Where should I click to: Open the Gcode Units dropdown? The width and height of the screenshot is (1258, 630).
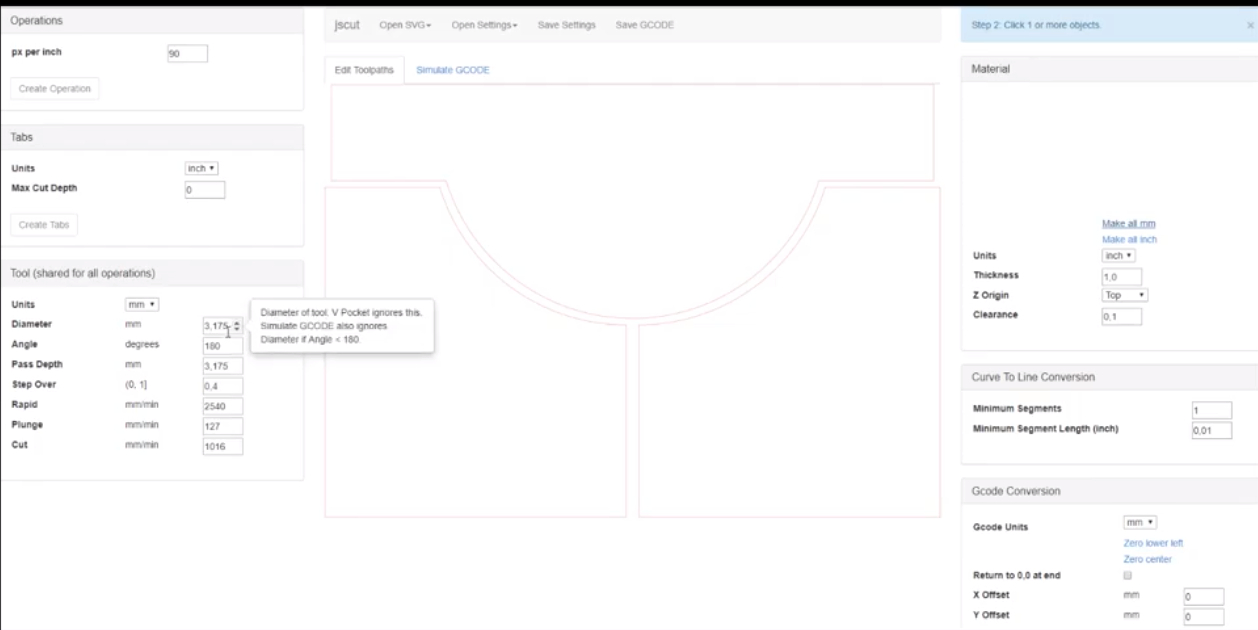click(x=1140, y=523)
